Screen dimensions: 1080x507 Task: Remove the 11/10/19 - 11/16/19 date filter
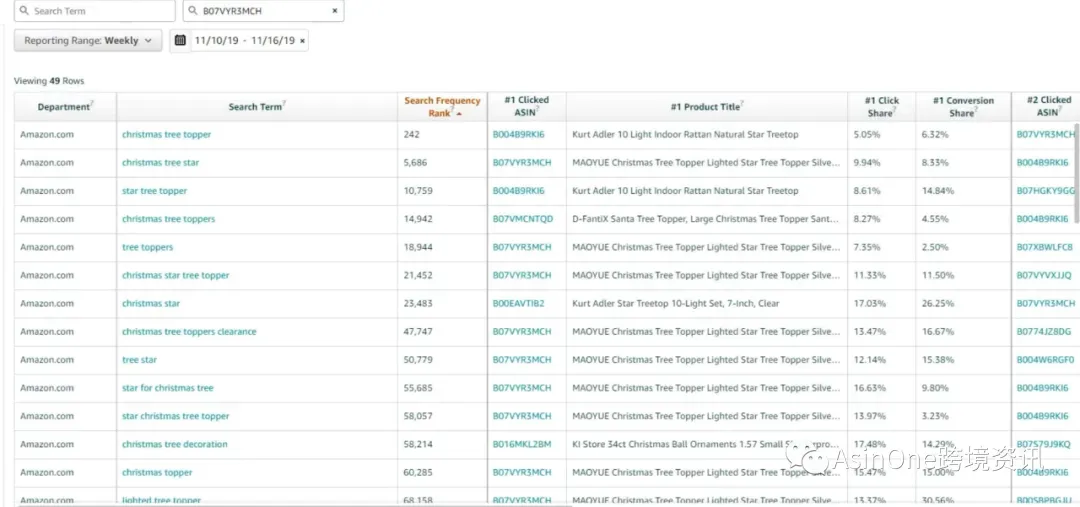[302, 41]
